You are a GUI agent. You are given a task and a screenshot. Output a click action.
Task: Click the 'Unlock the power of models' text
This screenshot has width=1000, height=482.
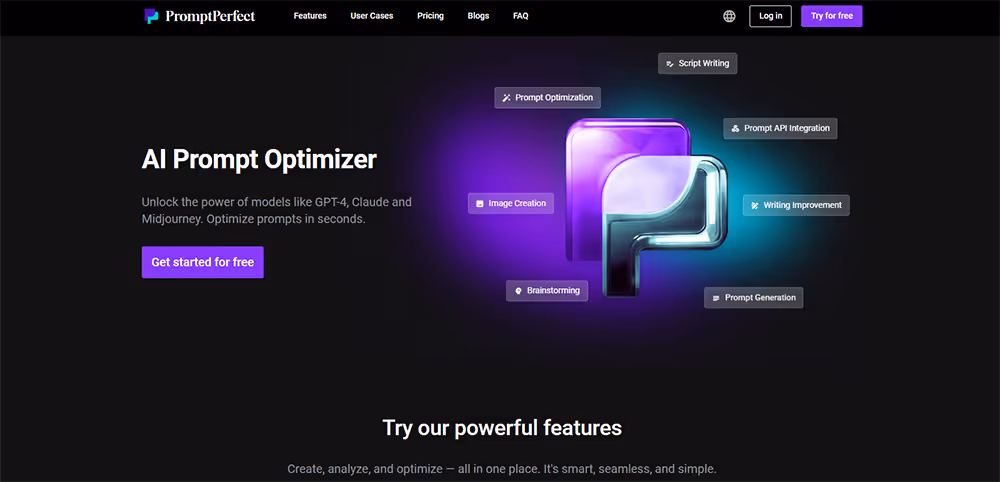click(x=277, y=210)
